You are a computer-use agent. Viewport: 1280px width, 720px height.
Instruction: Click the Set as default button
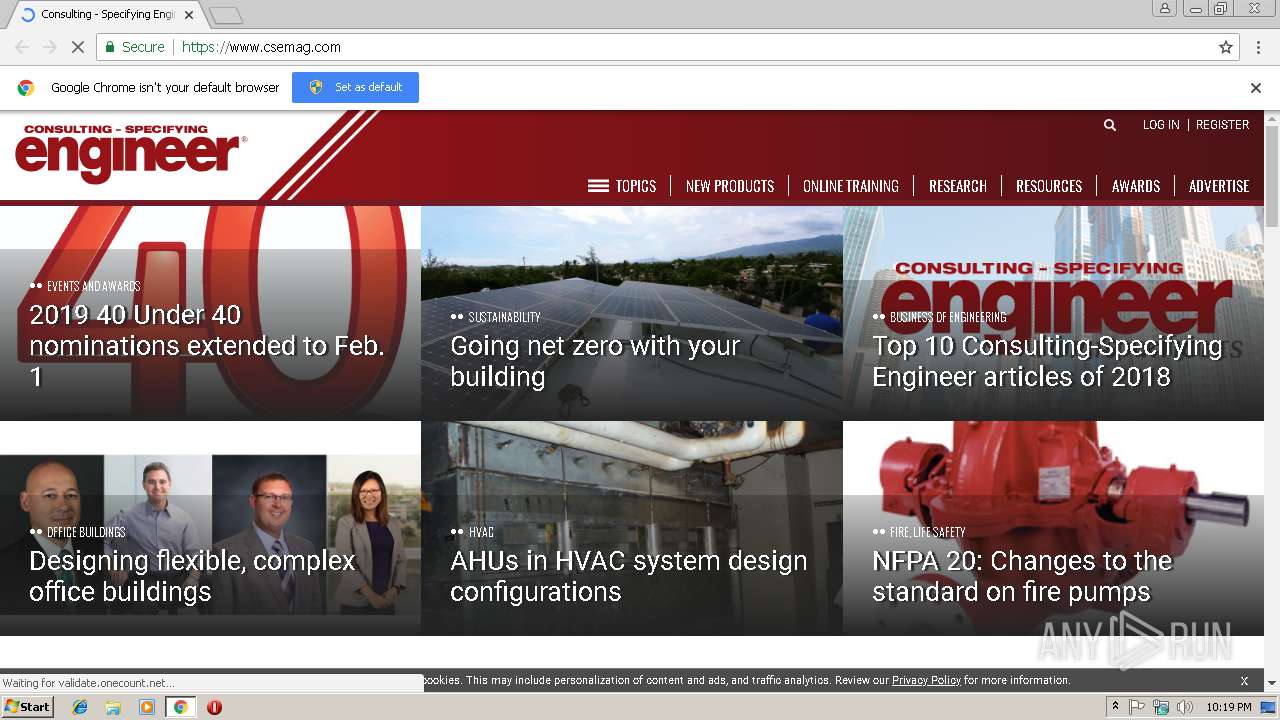coord(355,87)
